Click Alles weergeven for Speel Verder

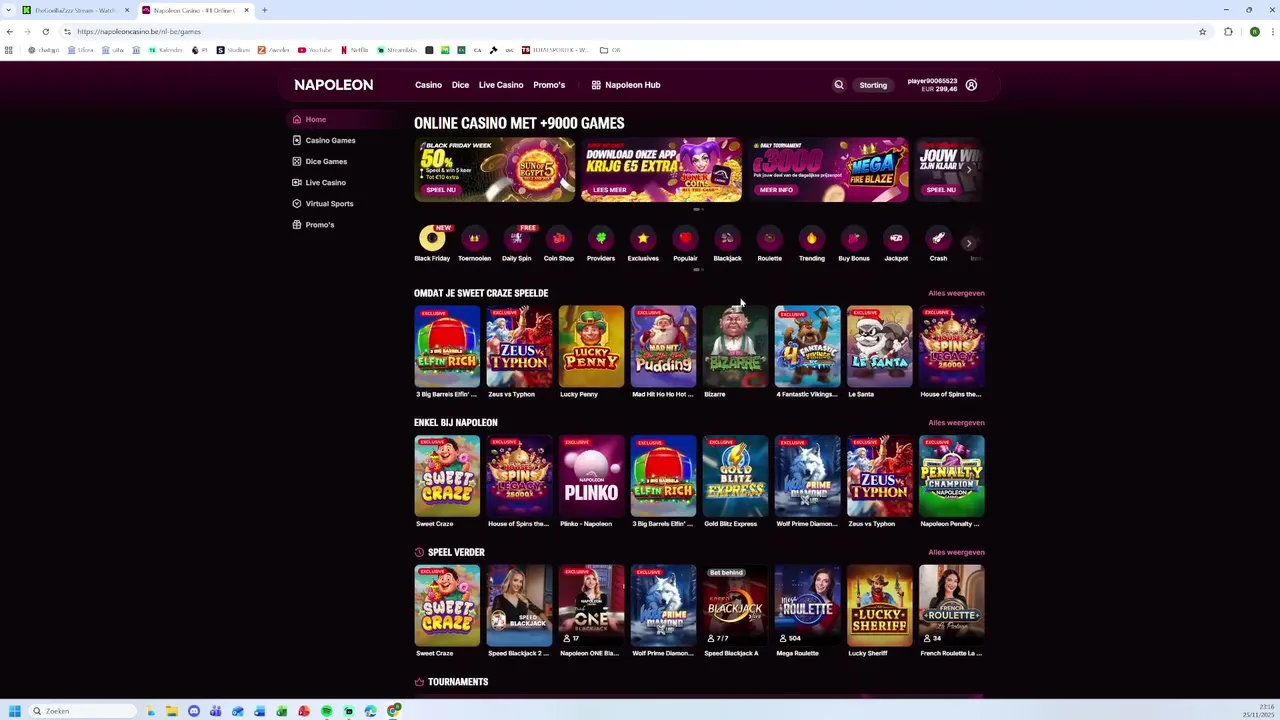[x=956, y=552]
